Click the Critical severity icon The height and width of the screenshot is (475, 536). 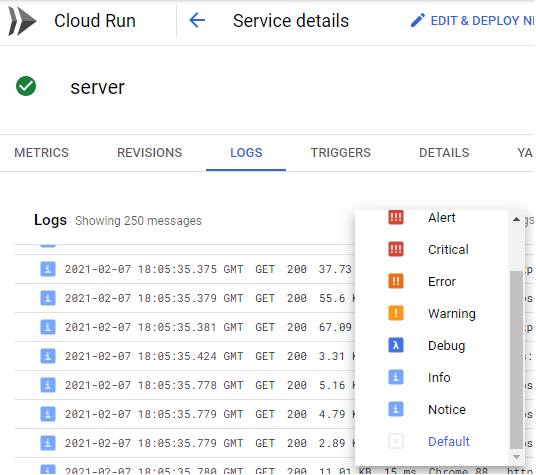point(396,249)
